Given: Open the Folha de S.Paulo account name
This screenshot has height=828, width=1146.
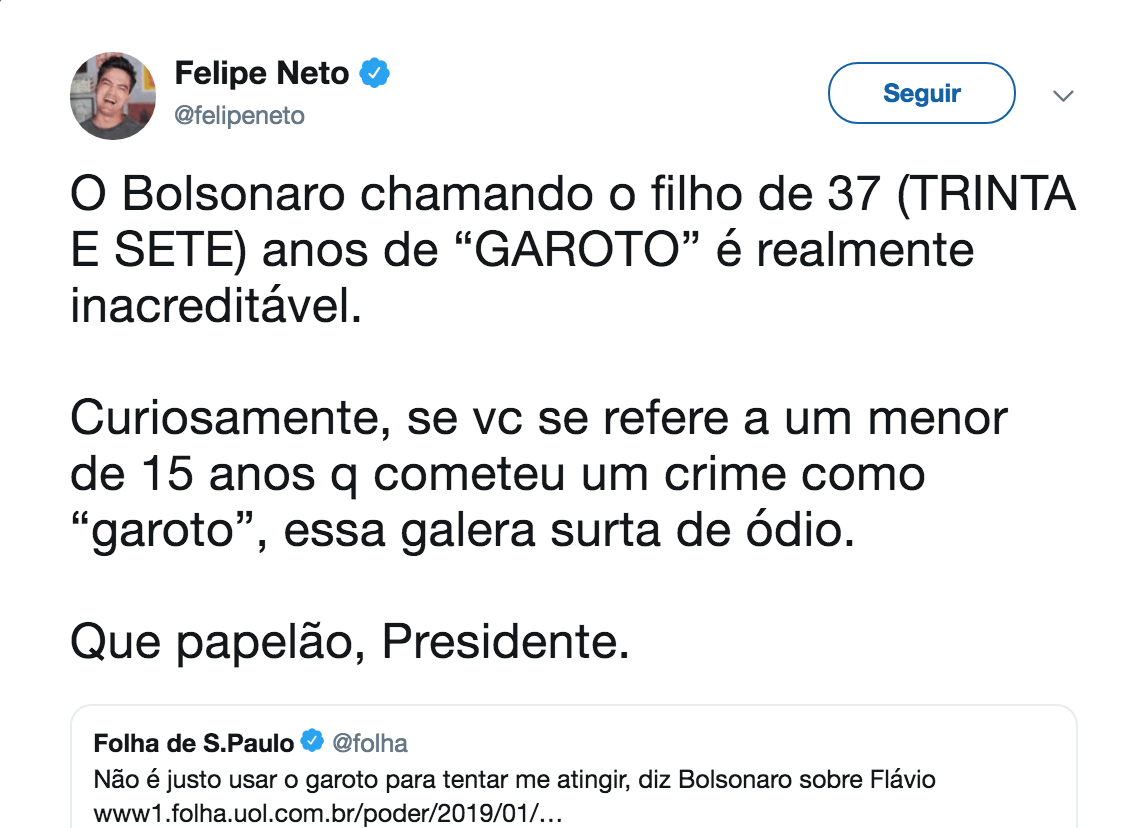Looking at the screenshot, I should coord(193,743).
